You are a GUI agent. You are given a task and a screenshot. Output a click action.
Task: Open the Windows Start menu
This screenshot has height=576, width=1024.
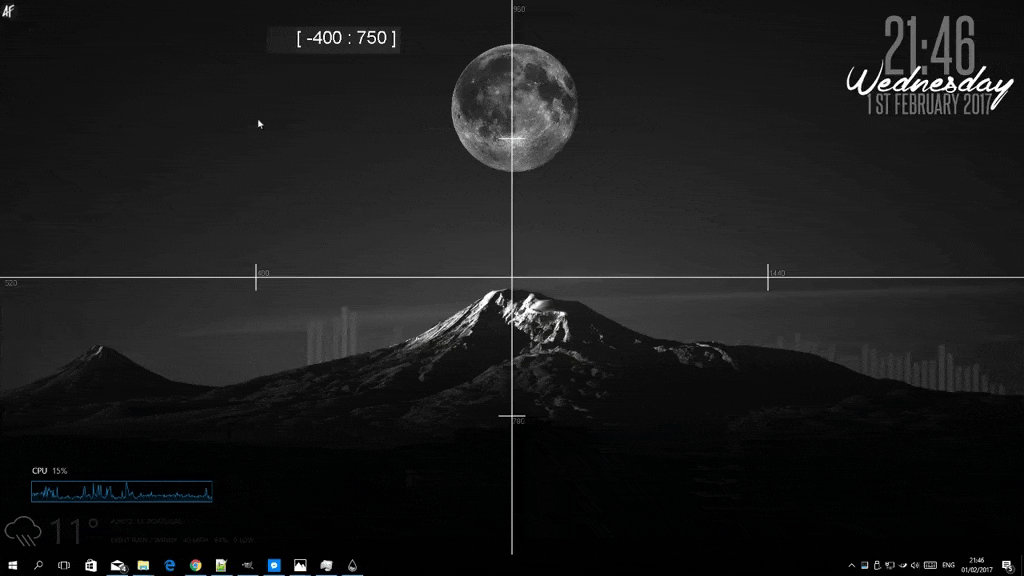click(x=12, y=565)
